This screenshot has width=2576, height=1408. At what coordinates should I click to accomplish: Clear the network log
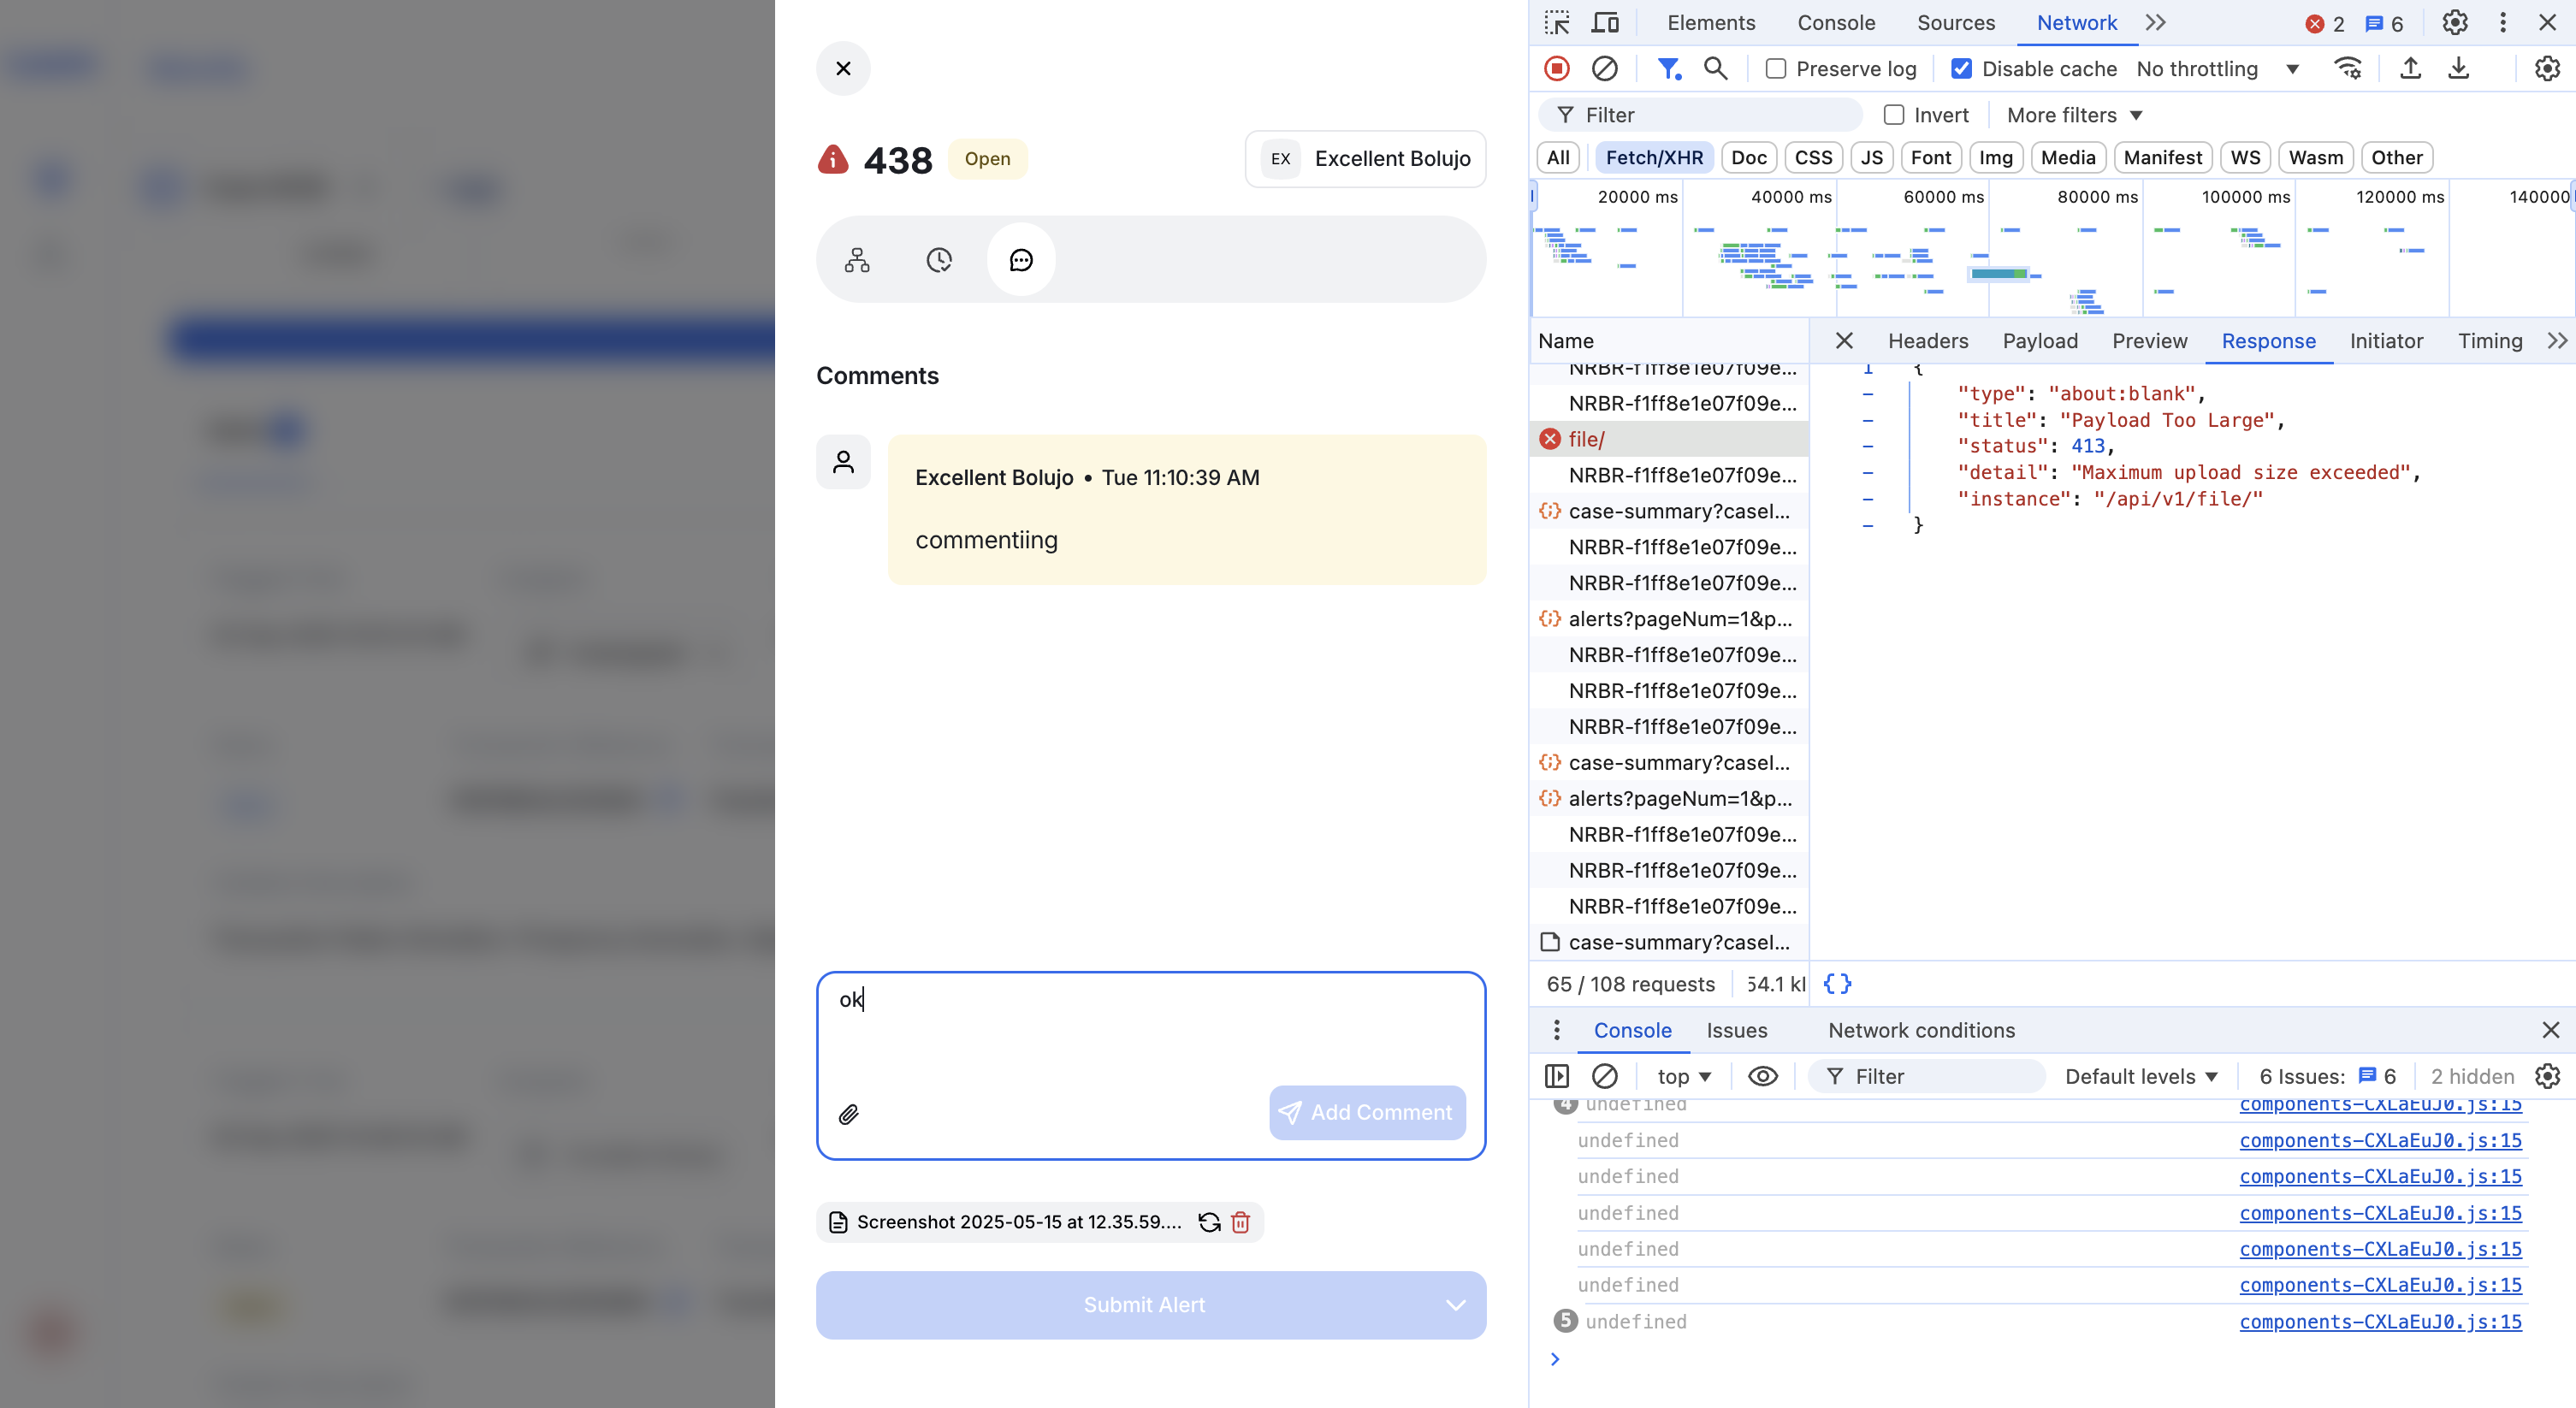tap(1604, 68)
